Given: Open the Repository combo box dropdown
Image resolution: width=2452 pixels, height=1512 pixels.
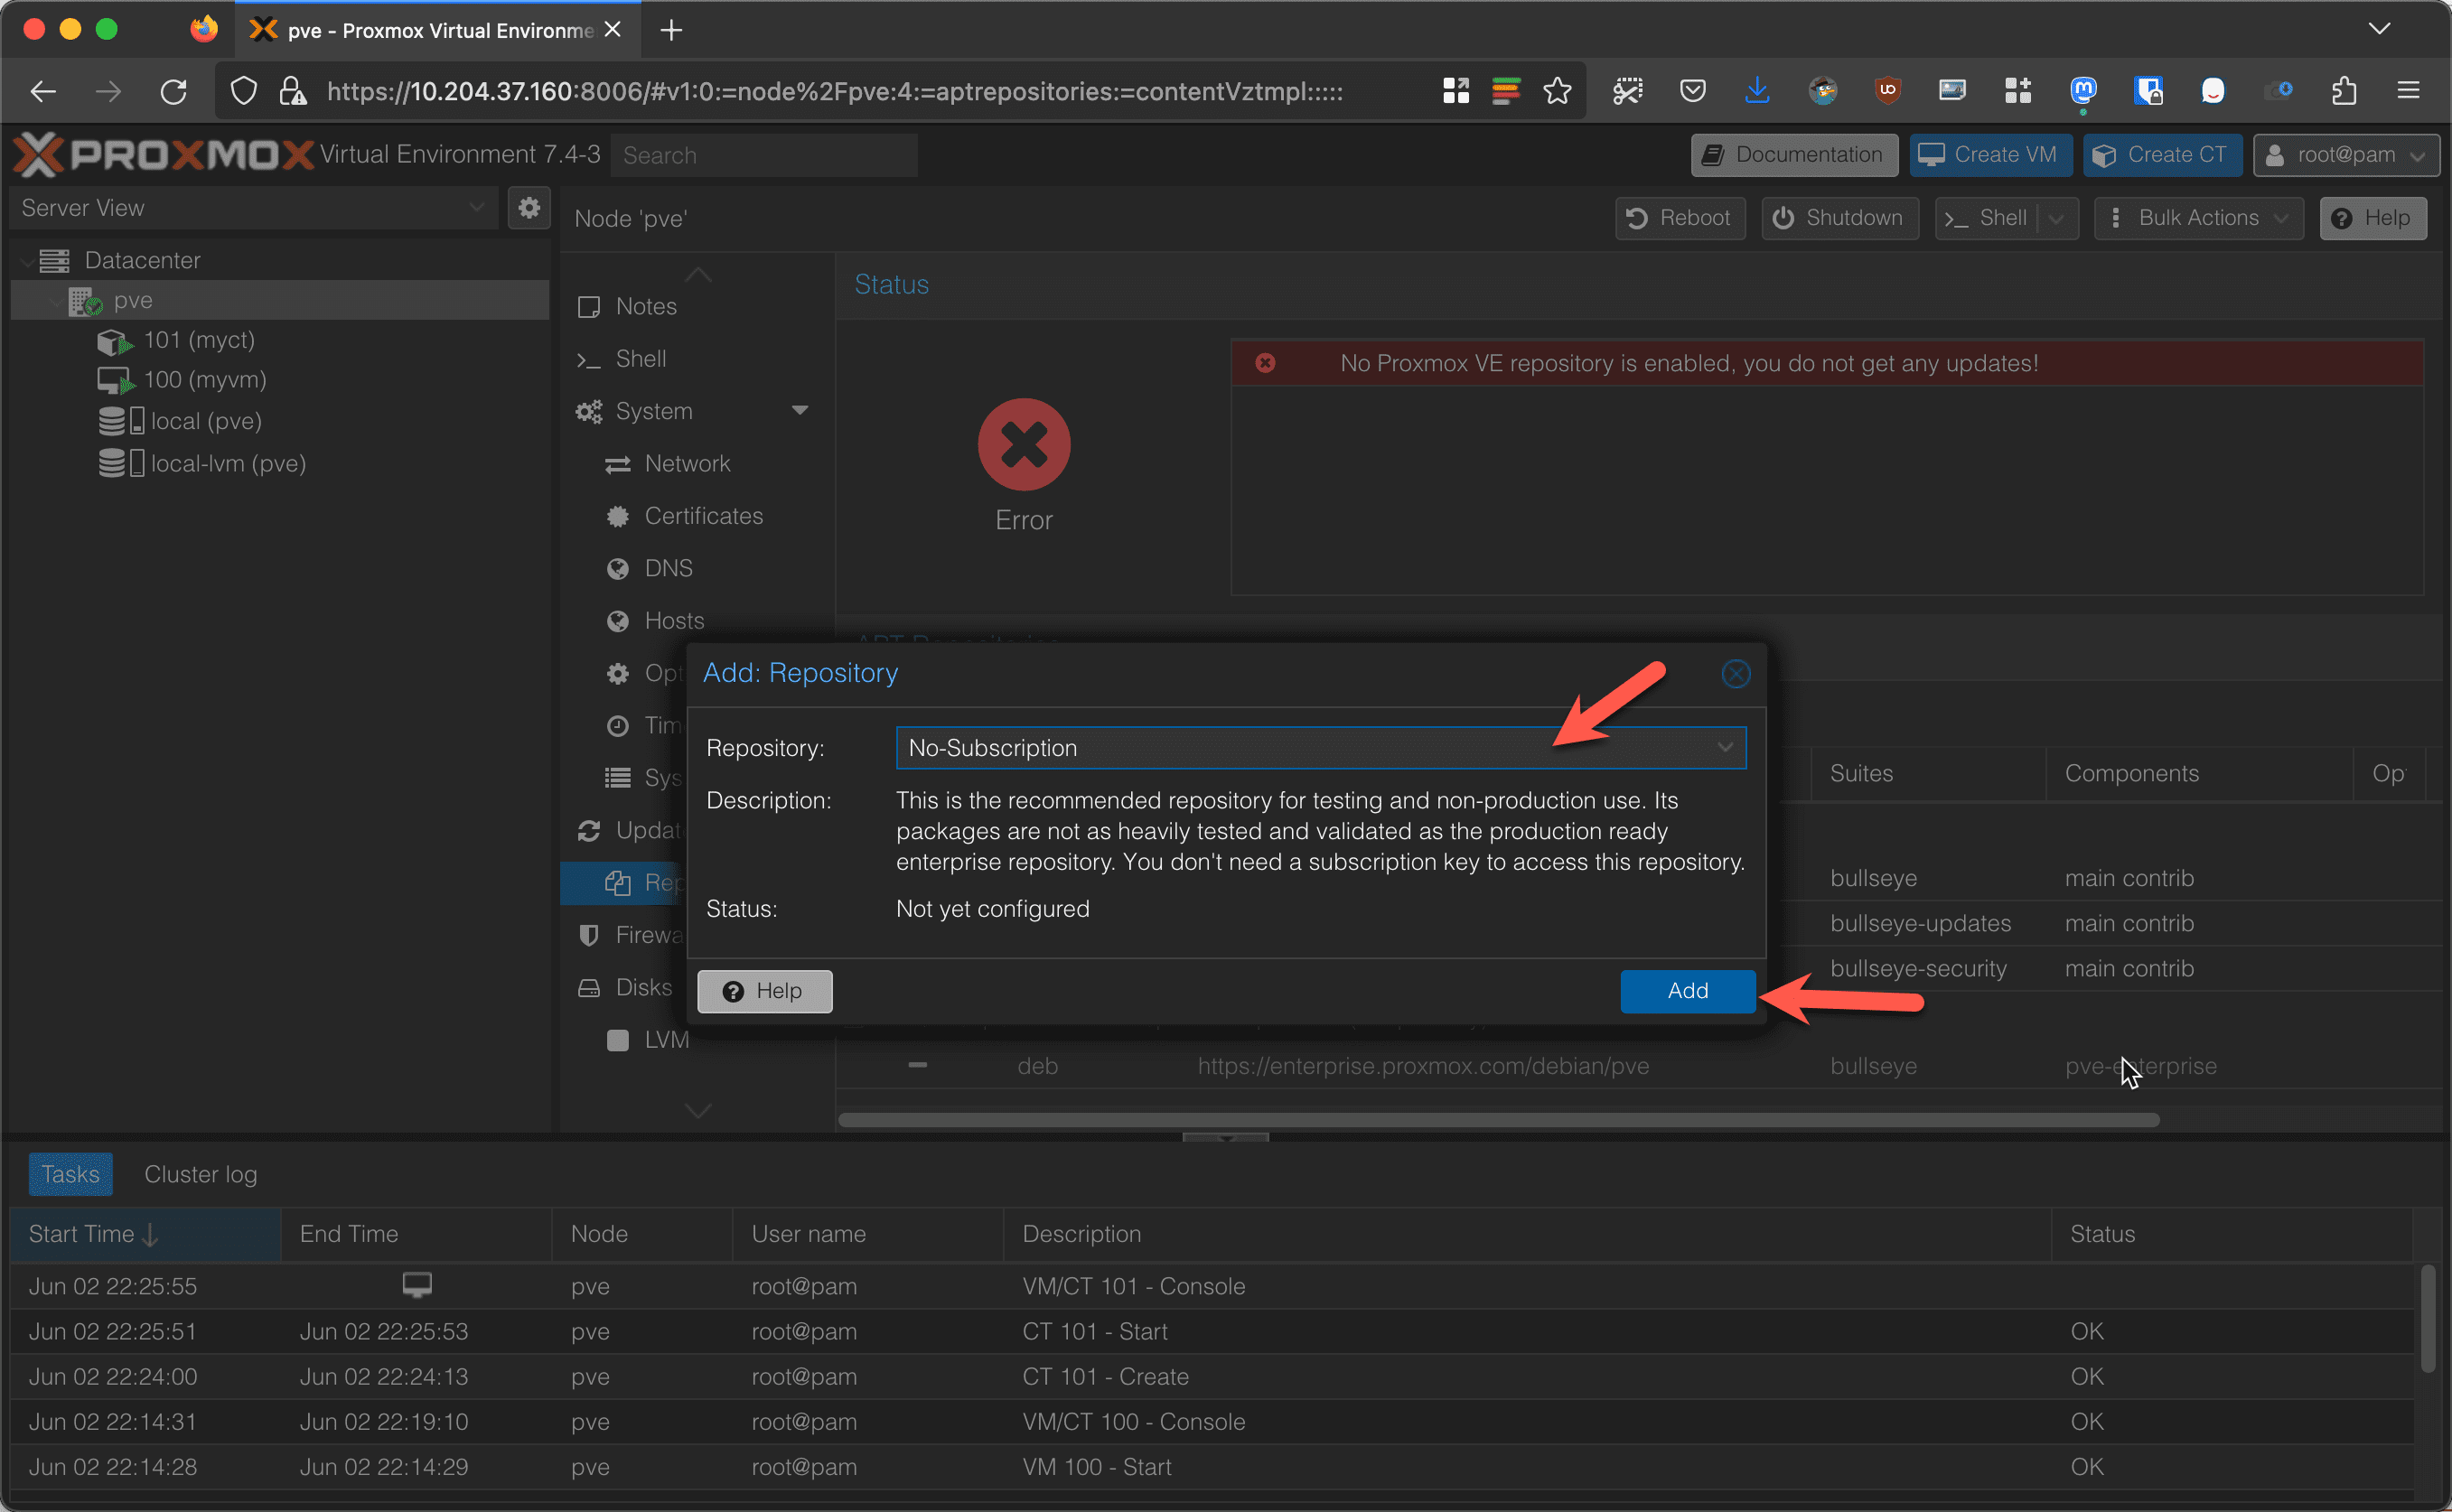Looking at the screenshot, I should [x=1725, y=747].
